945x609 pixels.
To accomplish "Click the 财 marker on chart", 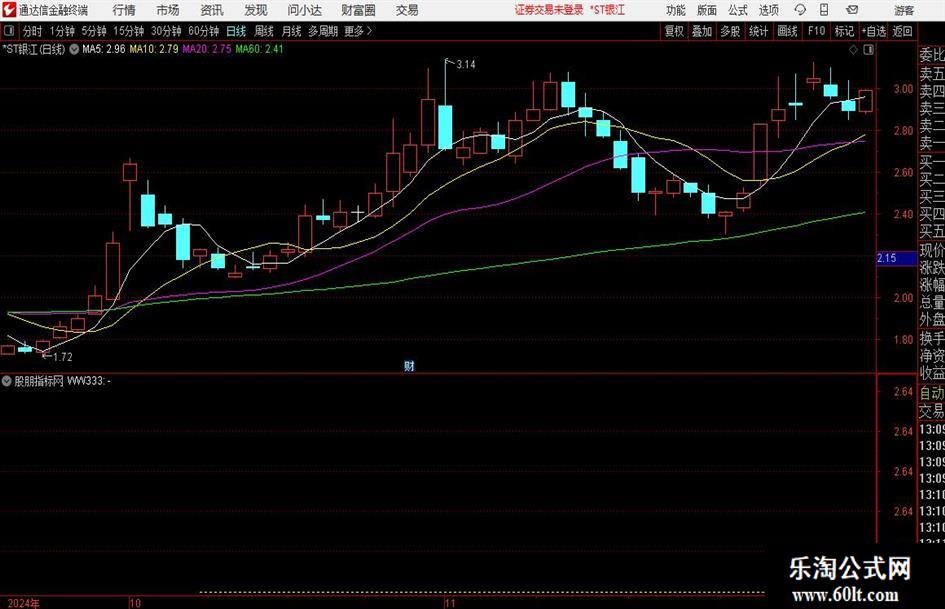I will [x=409, y=366].
